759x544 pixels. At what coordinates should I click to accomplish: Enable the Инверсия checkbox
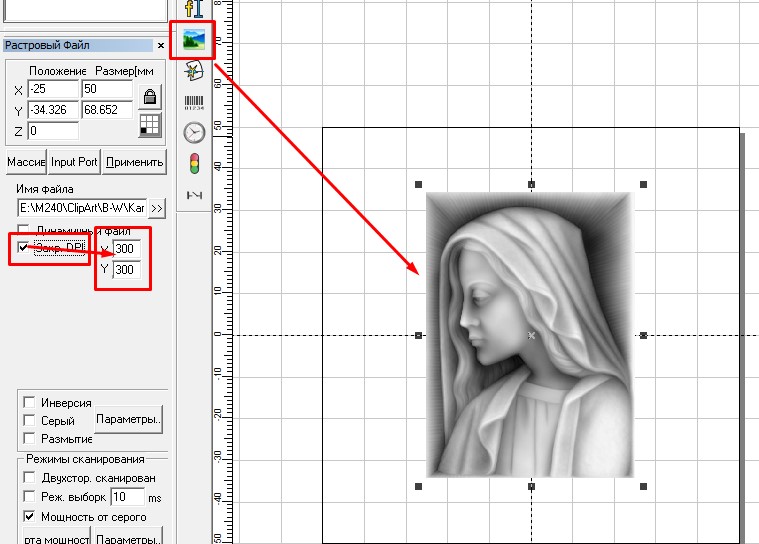tap(29, 402)
